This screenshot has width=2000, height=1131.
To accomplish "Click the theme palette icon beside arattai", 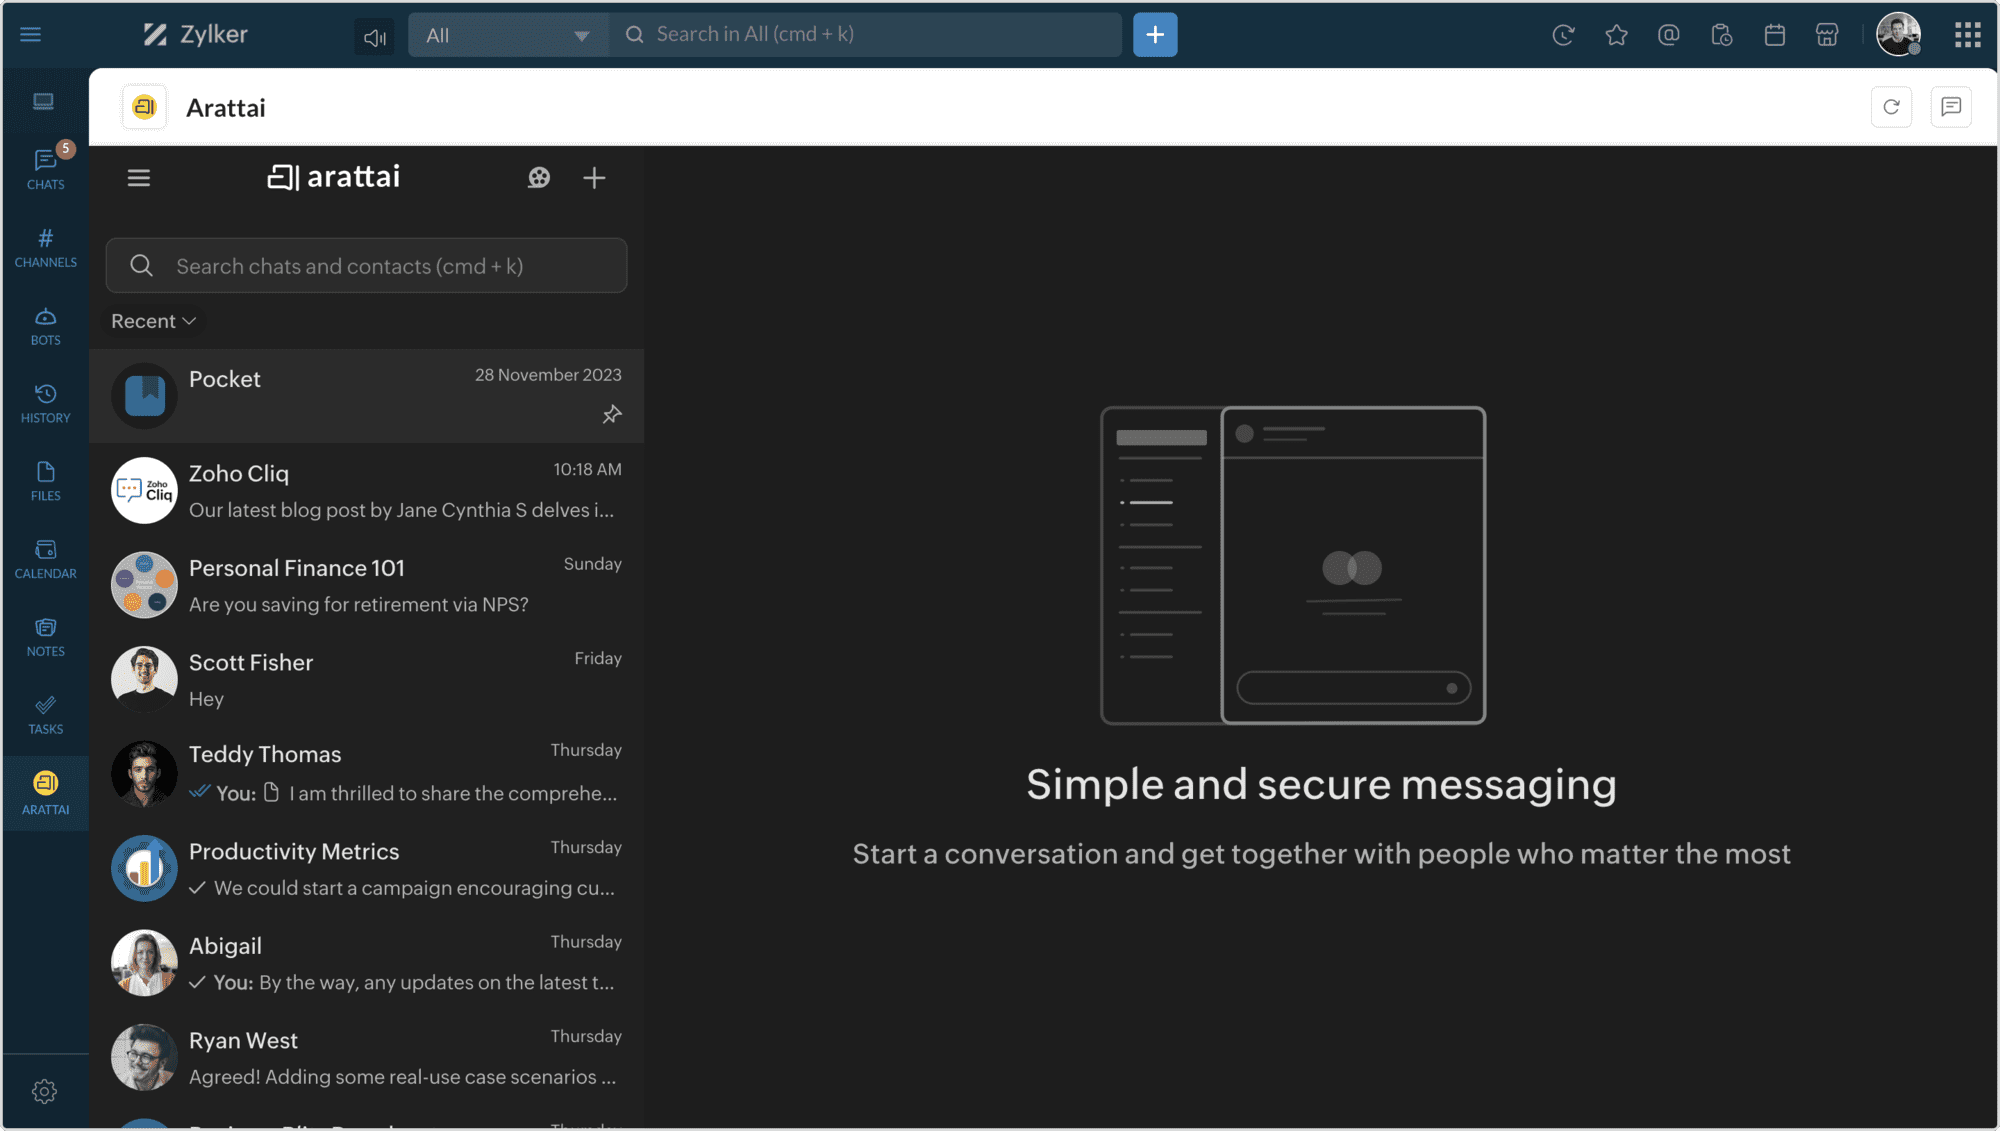I will [x=539, y=178].
